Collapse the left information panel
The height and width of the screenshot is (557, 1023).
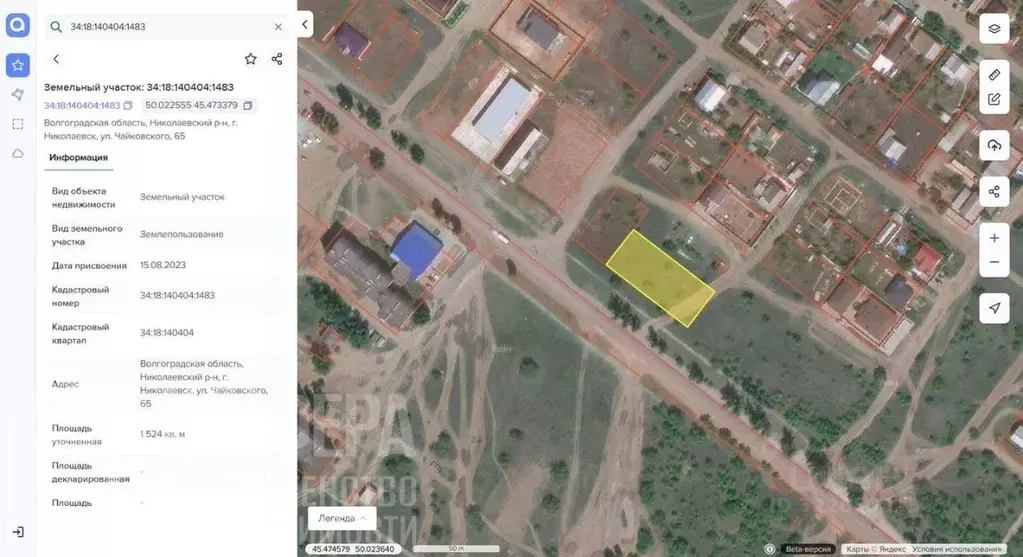pyautogui.click(x=305, y=25)
